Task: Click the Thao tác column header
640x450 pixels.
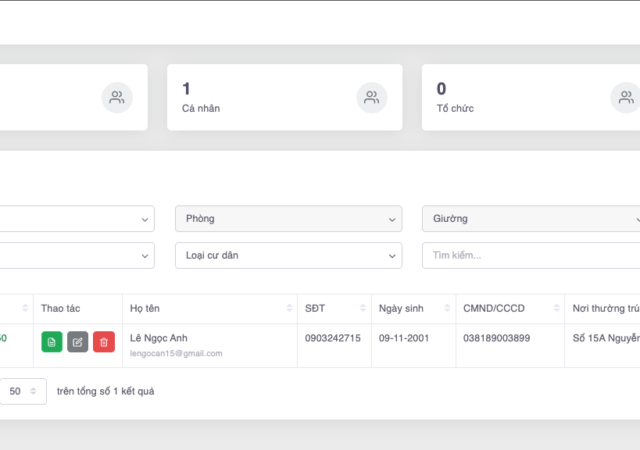Action: click(x=60, y=309)
